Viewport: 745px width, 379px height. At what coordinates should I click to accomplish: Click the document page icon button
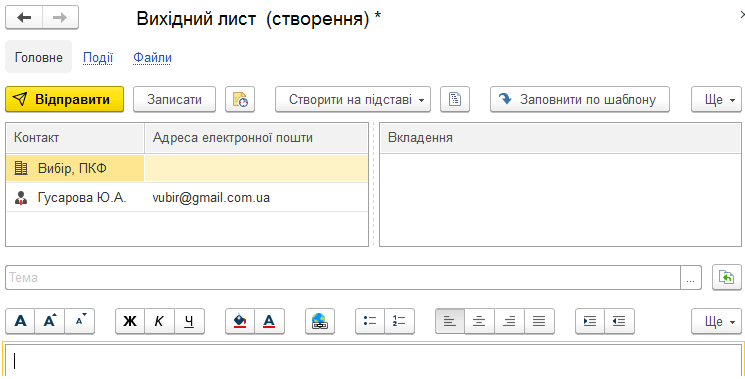click(455, 99)
